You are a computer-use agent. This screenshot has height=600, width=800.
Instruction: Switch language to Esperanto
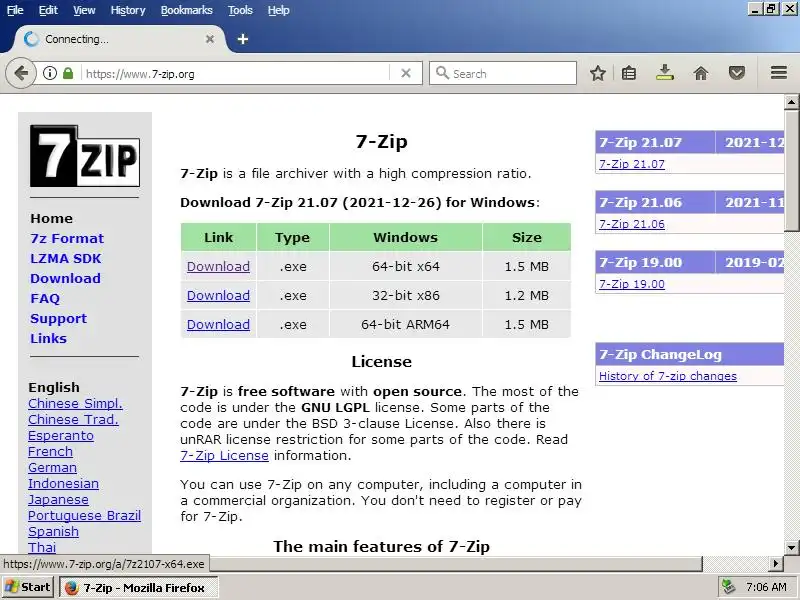61,436
